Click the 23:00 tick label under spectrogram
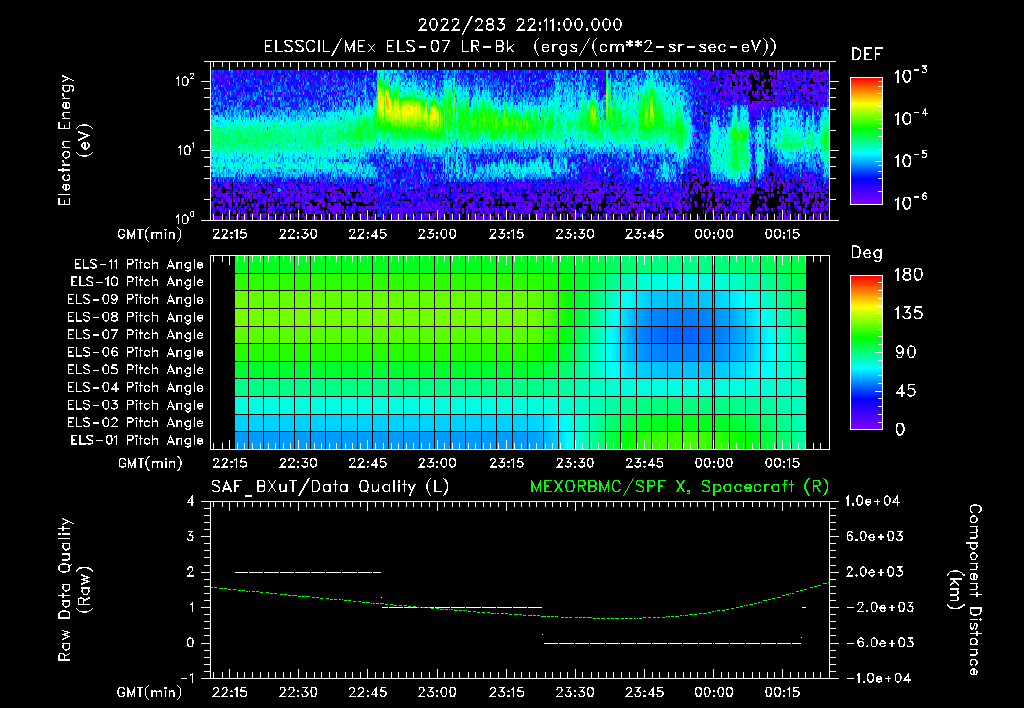The height and width of the screenshot is (708, 1024). tap(437, 234)
